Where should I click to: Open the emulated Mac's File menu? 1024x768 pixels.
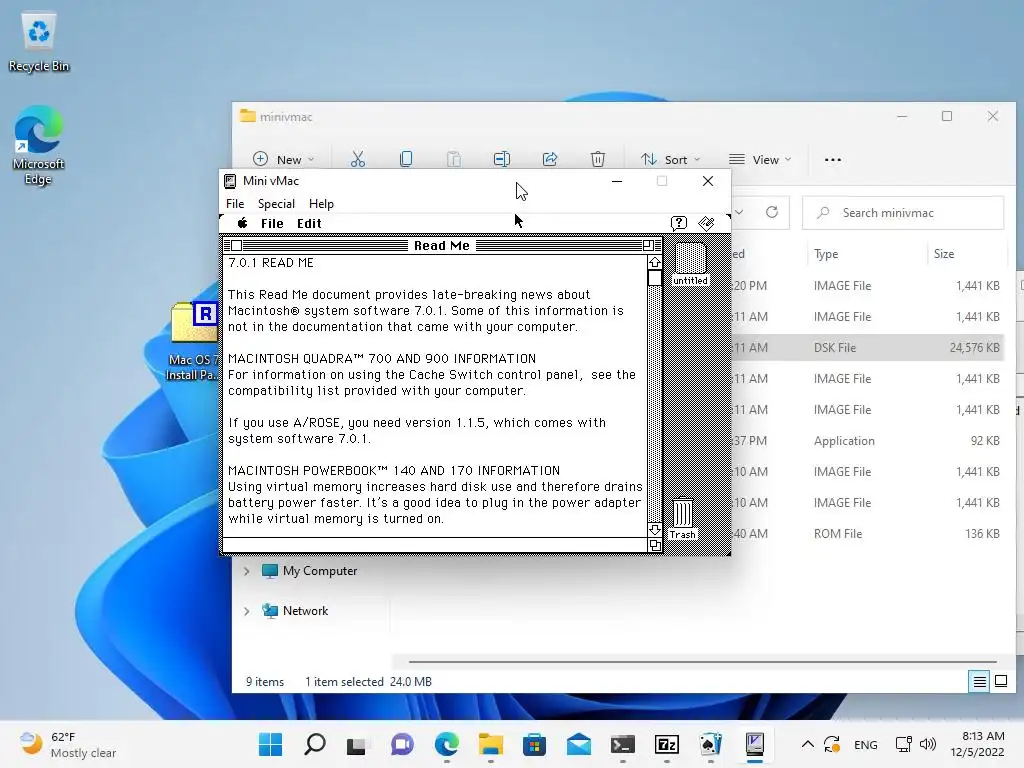pyautogui.click(x=272, y=223)
